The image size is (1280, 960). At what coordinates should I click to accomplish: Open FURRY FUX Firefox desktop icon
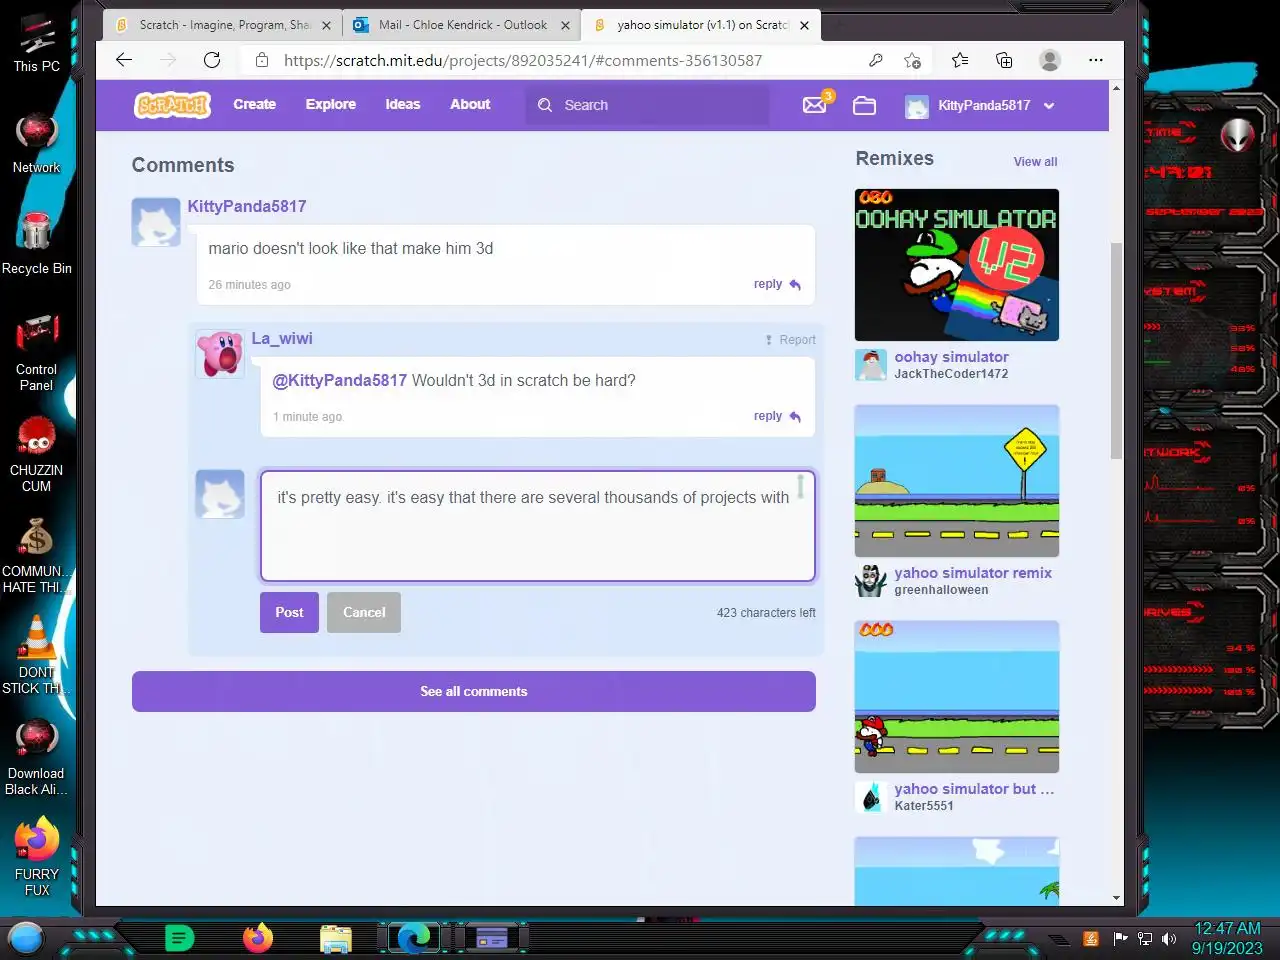click(37, 858)
